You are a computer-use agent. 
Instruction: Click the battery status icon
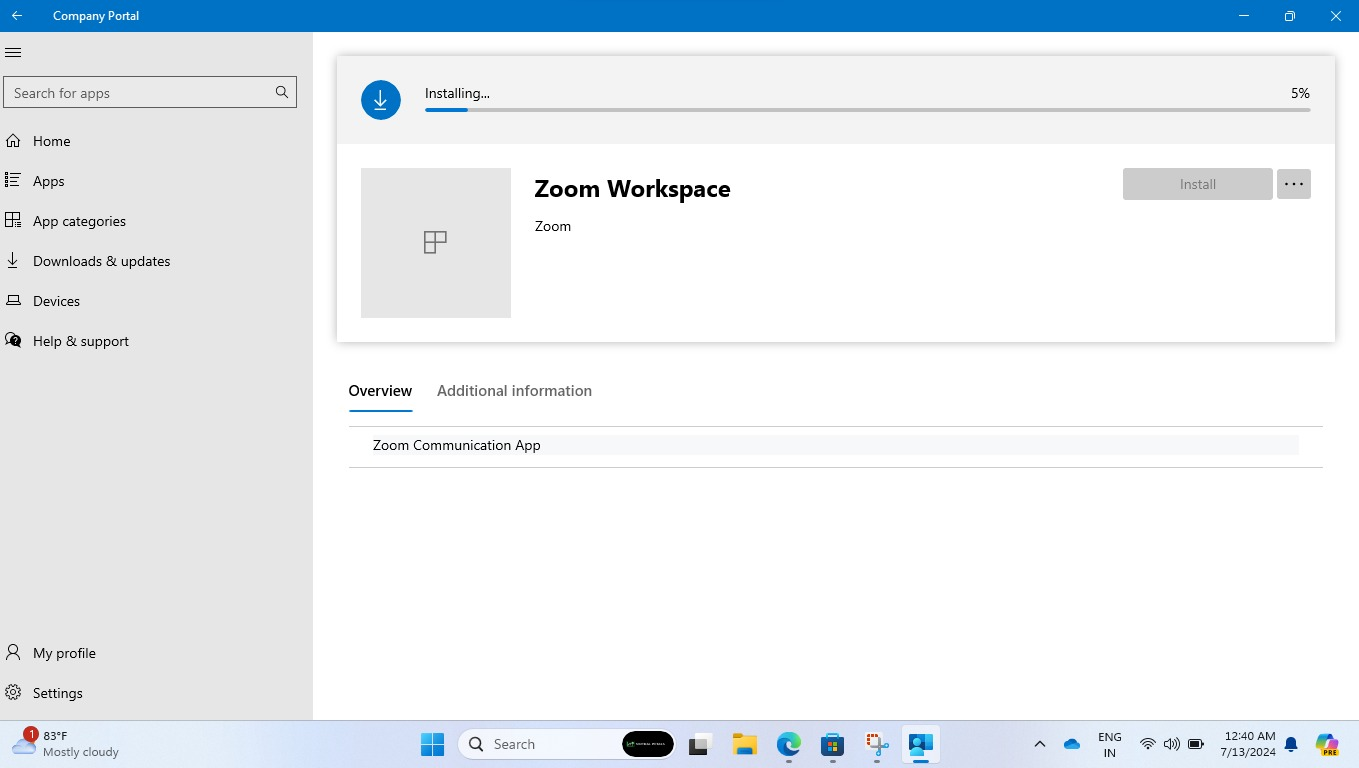[x=1196, y=744]
